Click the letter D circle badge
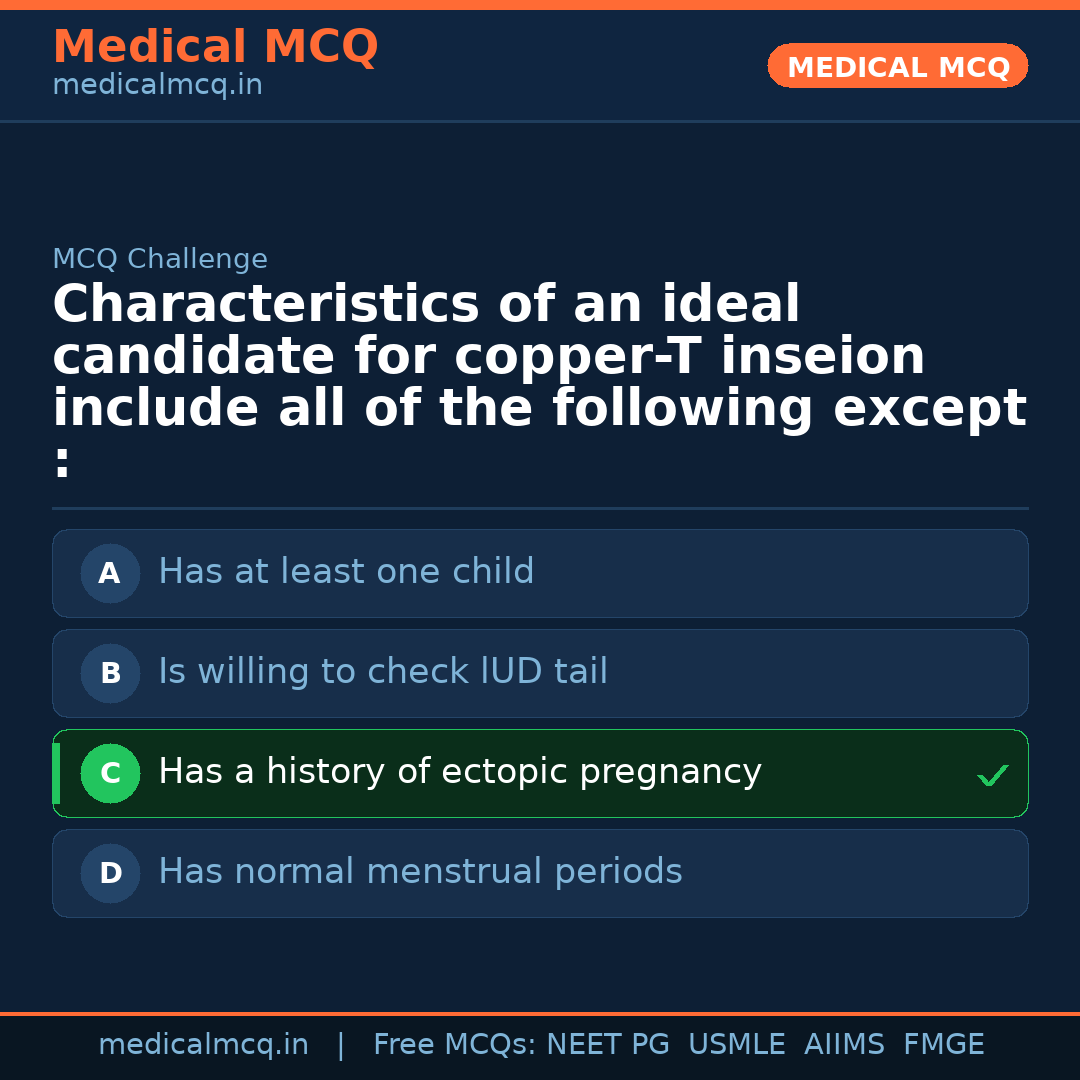Image resolution: width=1080 pixels, height=1080 pixels. pos(110,874)
